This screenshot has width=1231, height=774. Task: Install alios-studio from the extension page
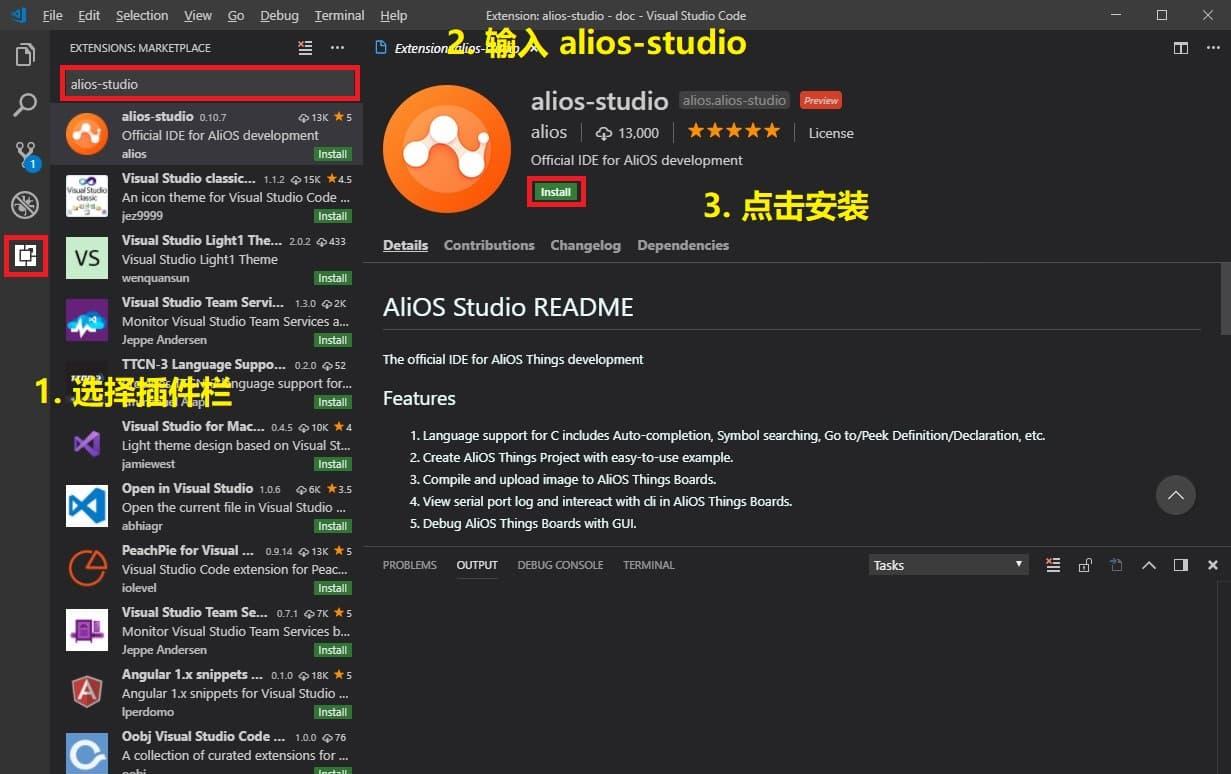[x=556, y=192]
